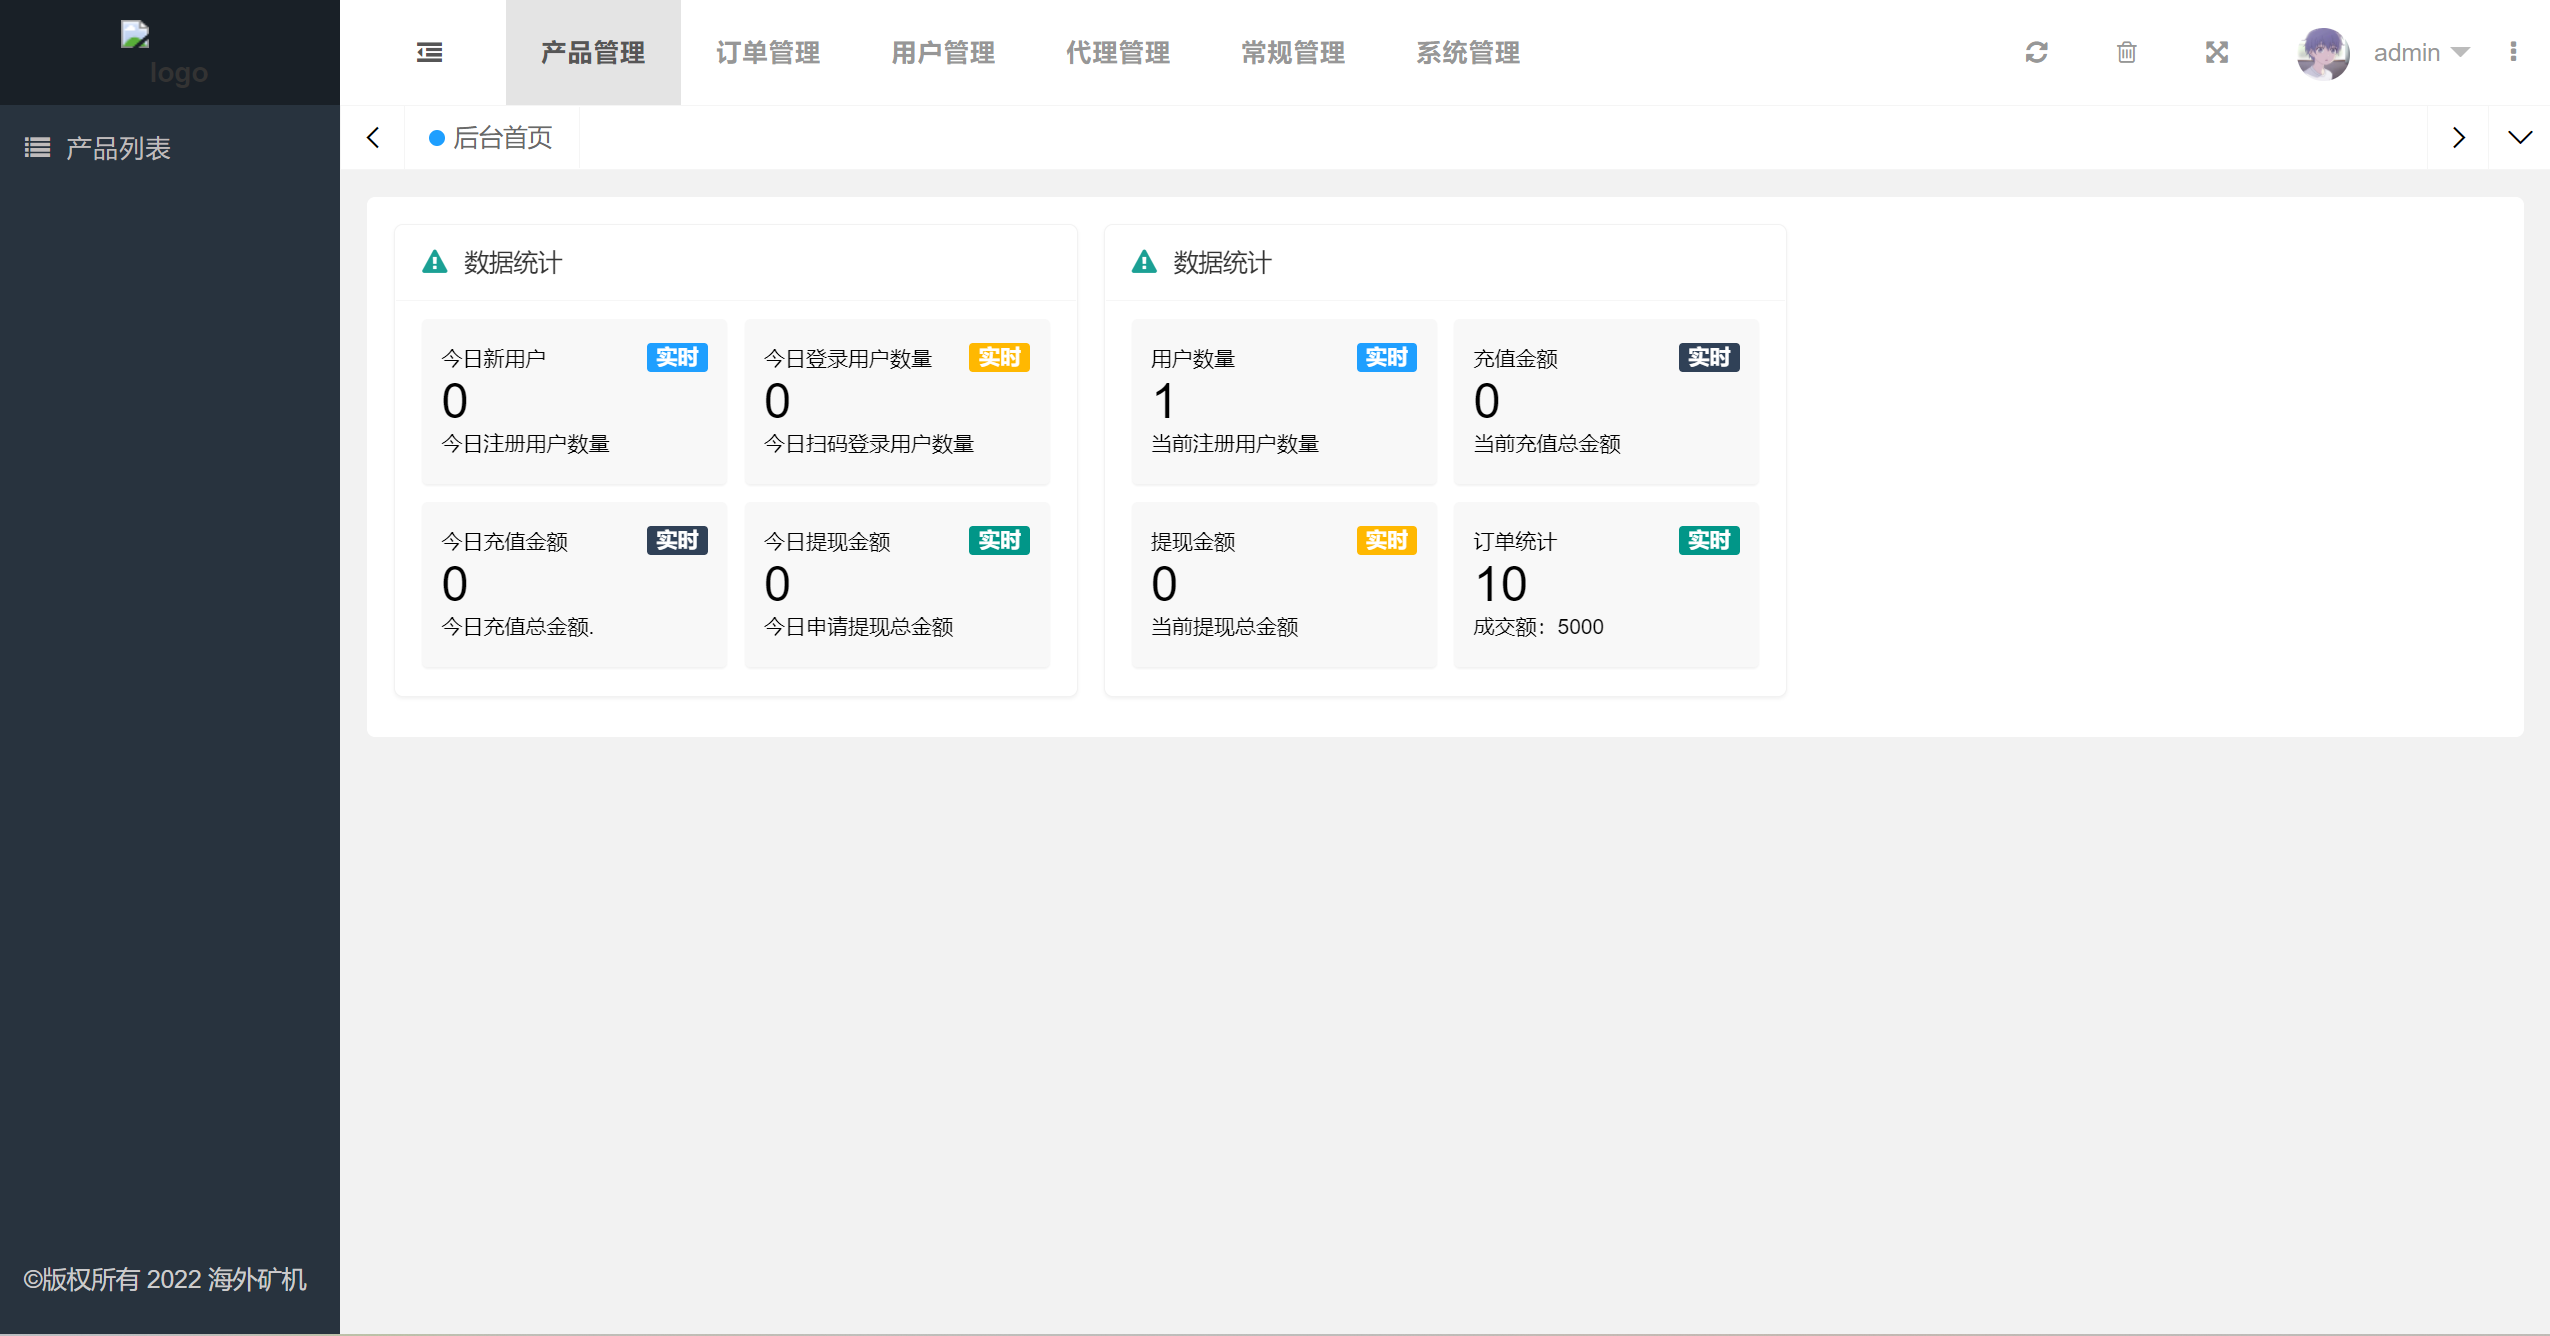Viewport: 2550px width, 1336px height.
Task: Collapse the sidebar with the hamburger icon
Action: [x=429, y=52]
